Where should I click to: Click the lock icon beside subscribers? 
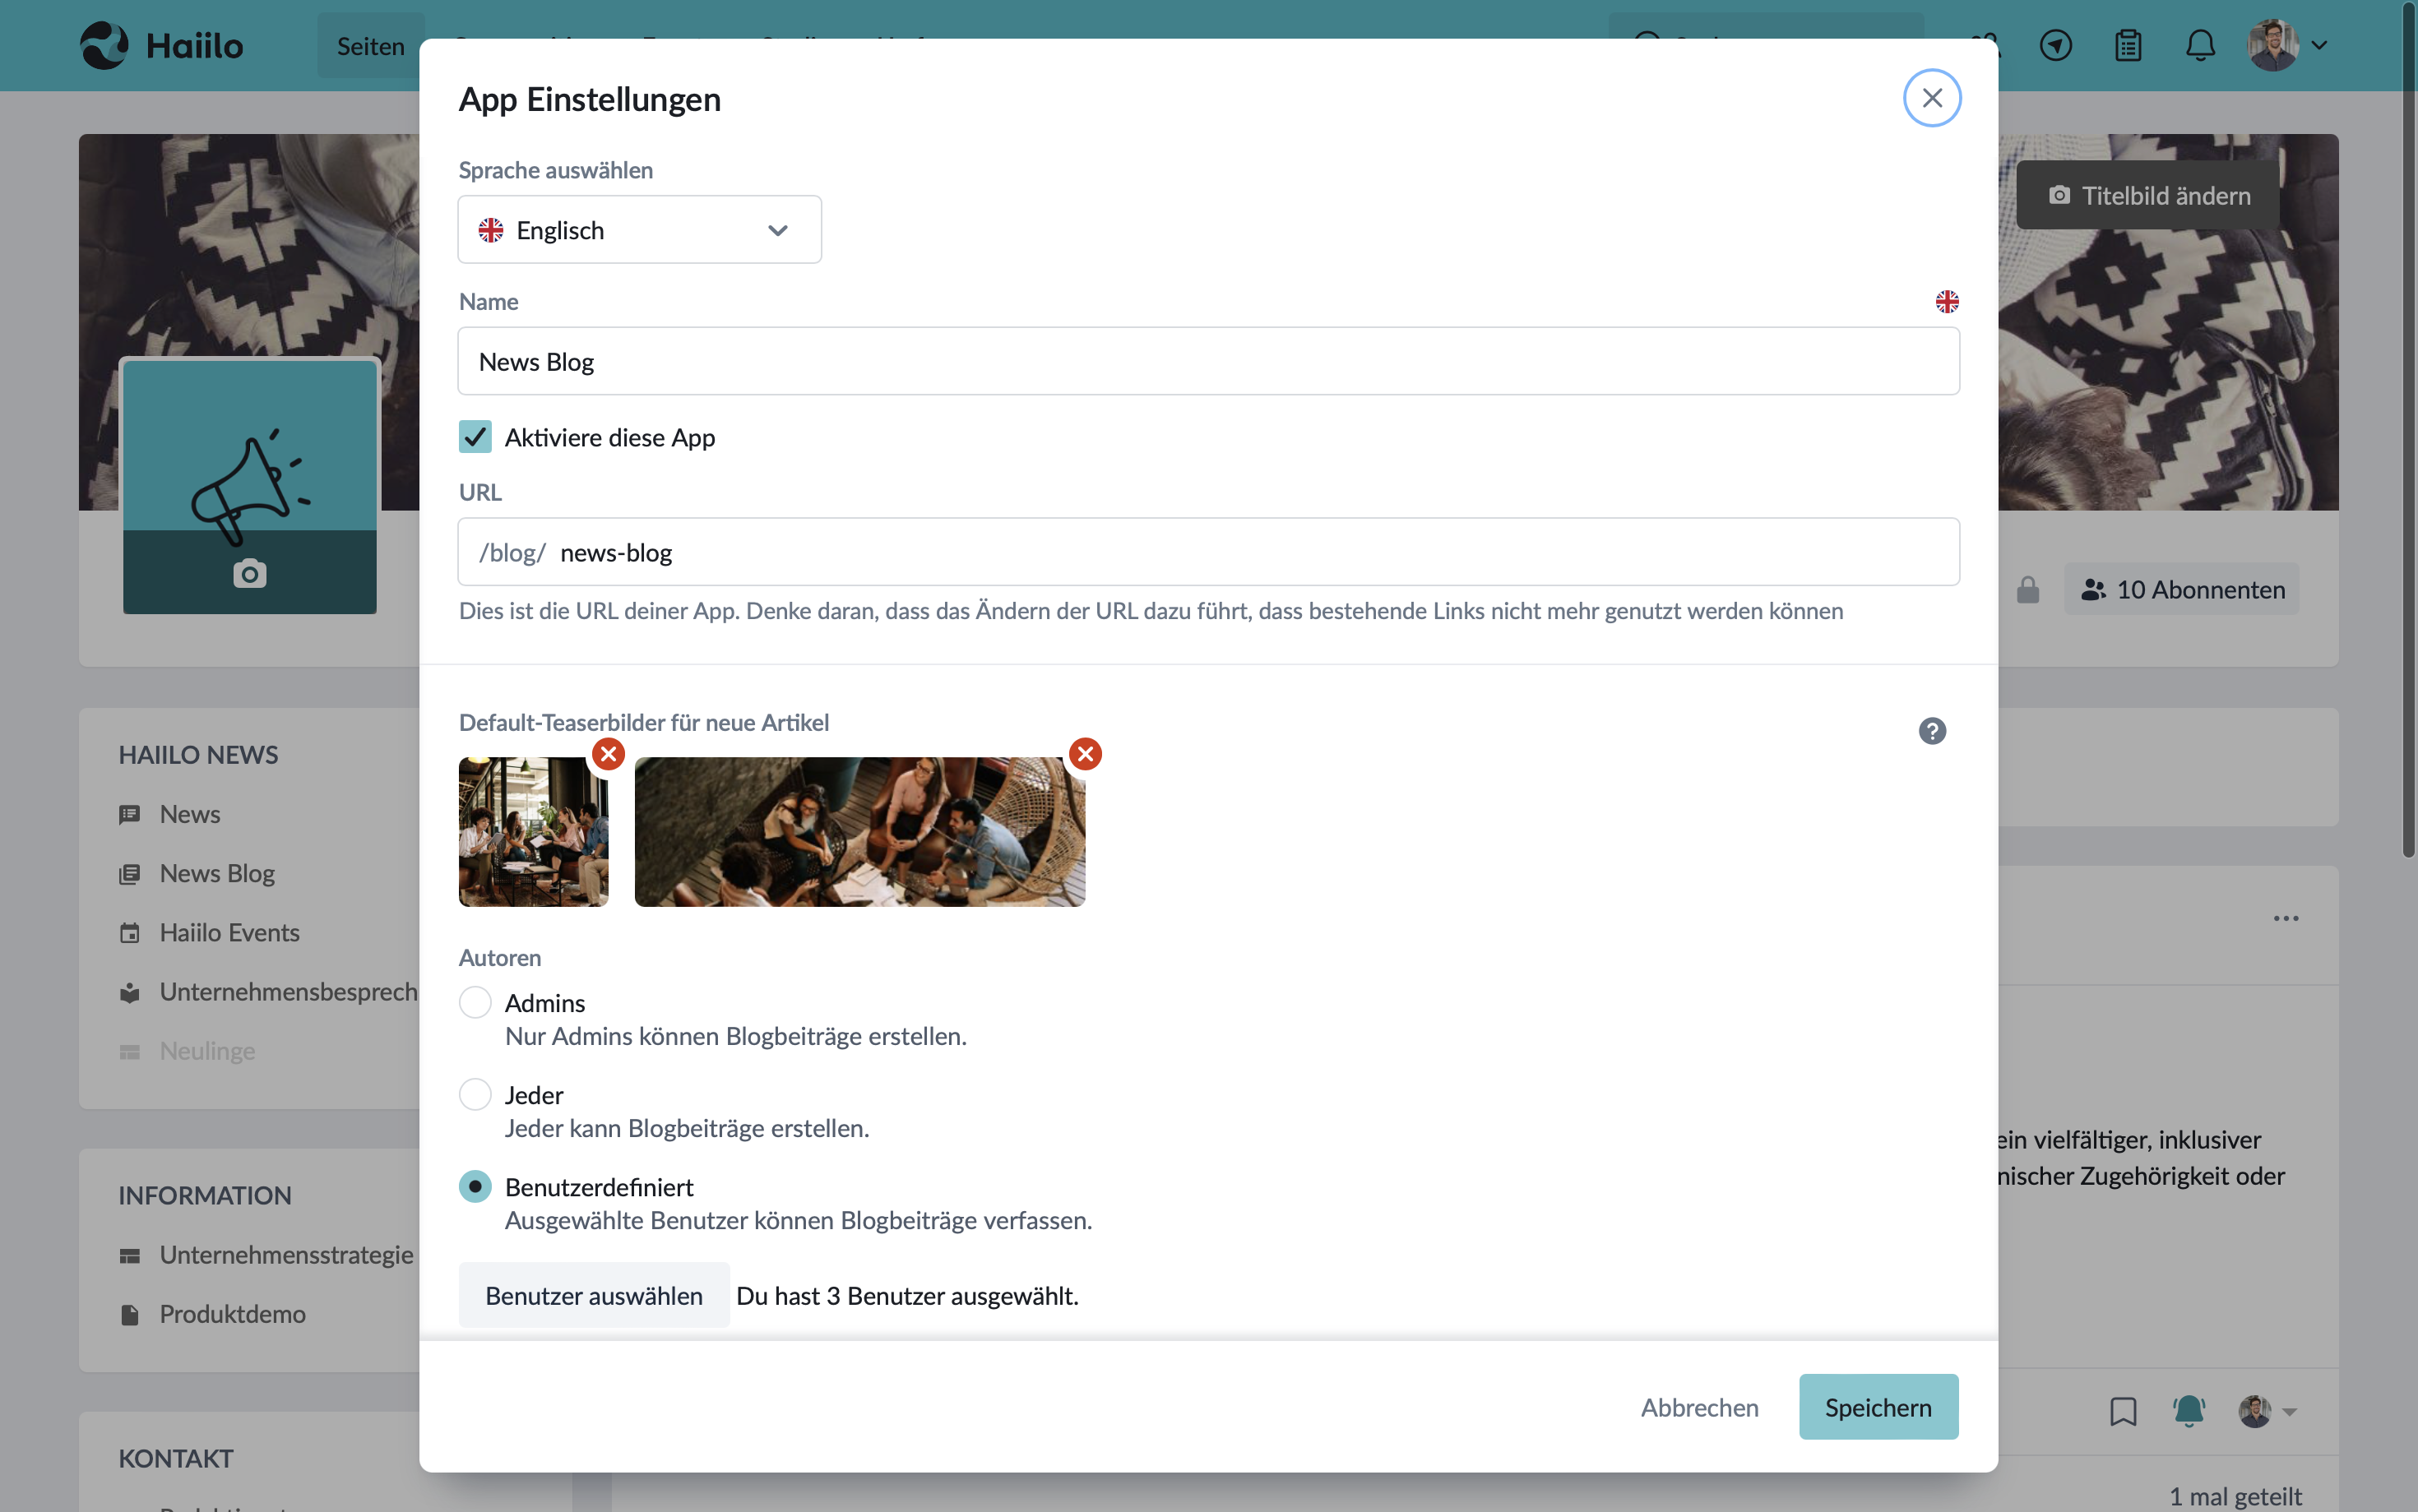[x=2027, y=589]
